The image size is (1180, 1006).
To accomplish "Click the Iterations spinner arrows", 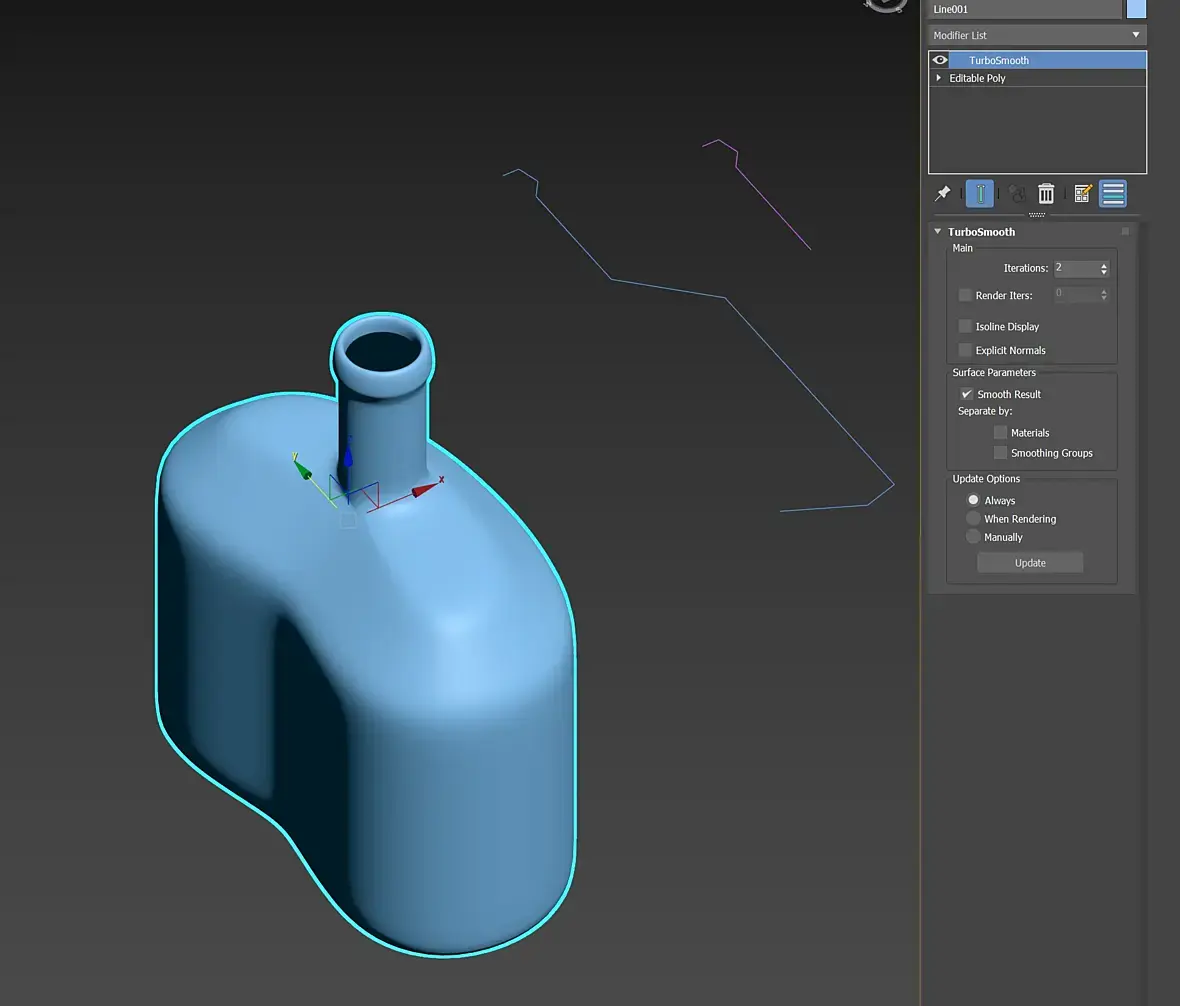I will (1104, 268).
